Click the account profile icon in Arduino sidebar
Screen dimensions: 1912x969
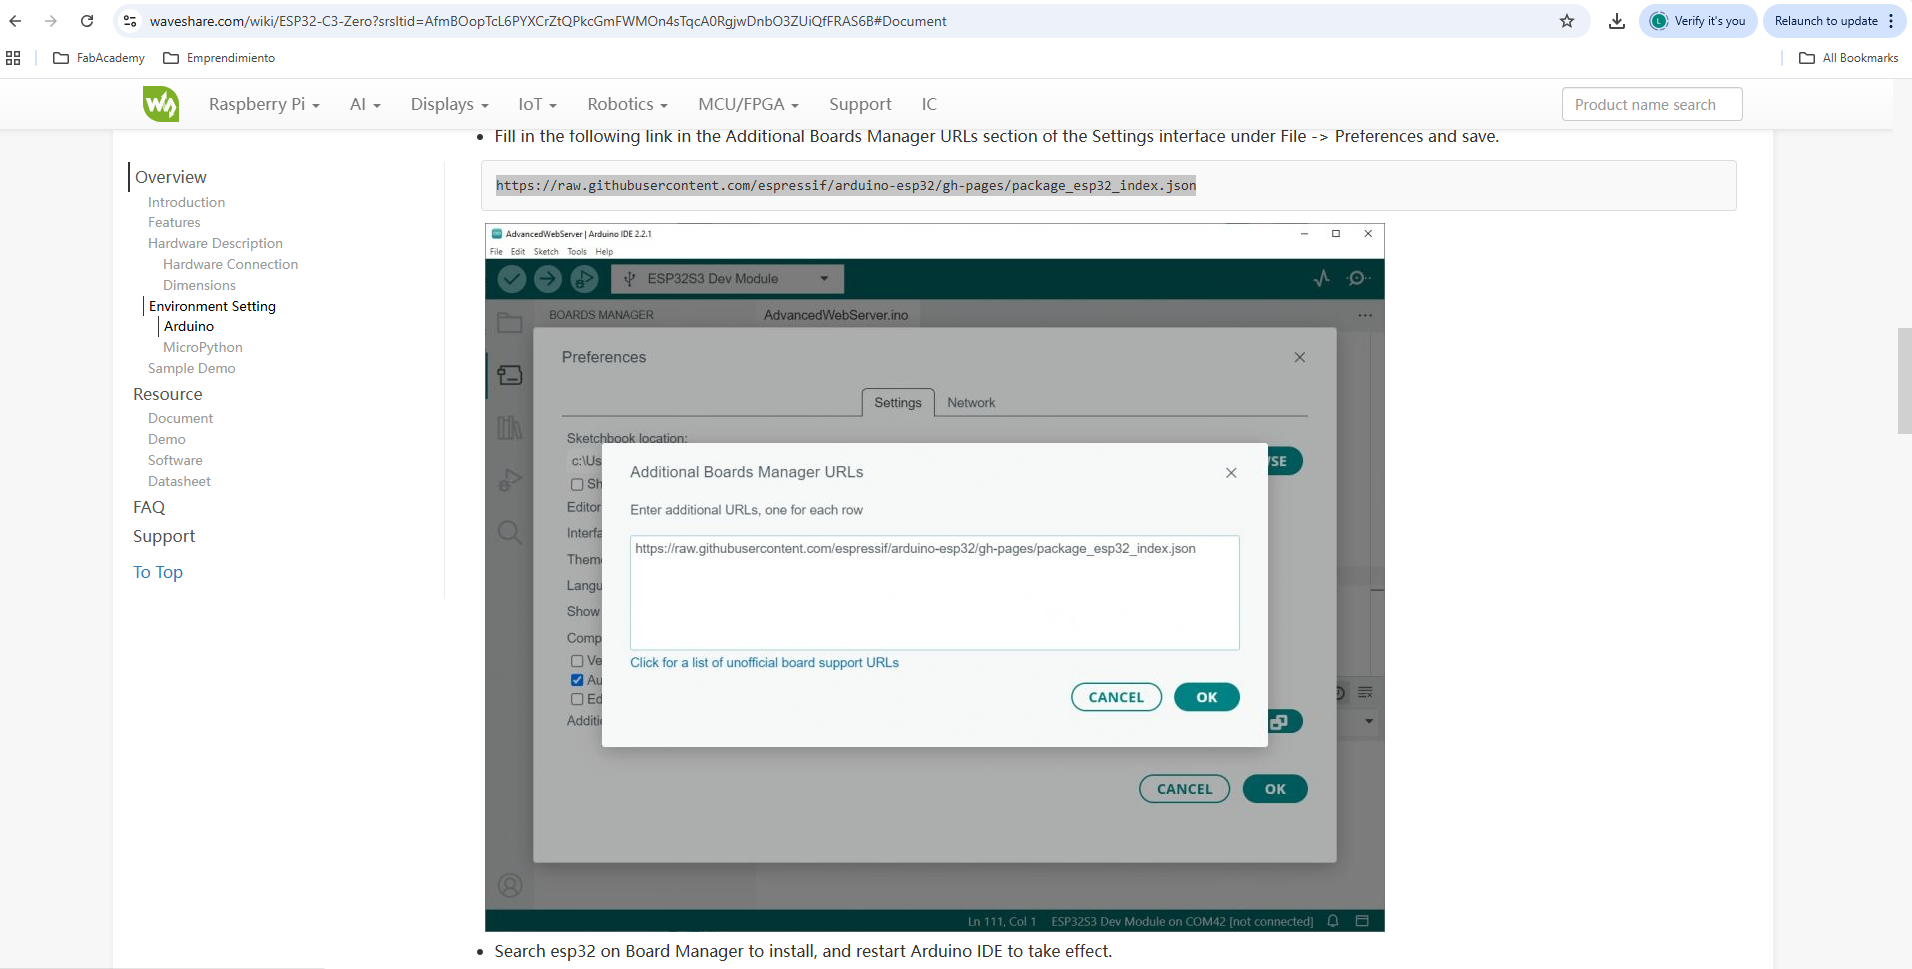(510, 885)
